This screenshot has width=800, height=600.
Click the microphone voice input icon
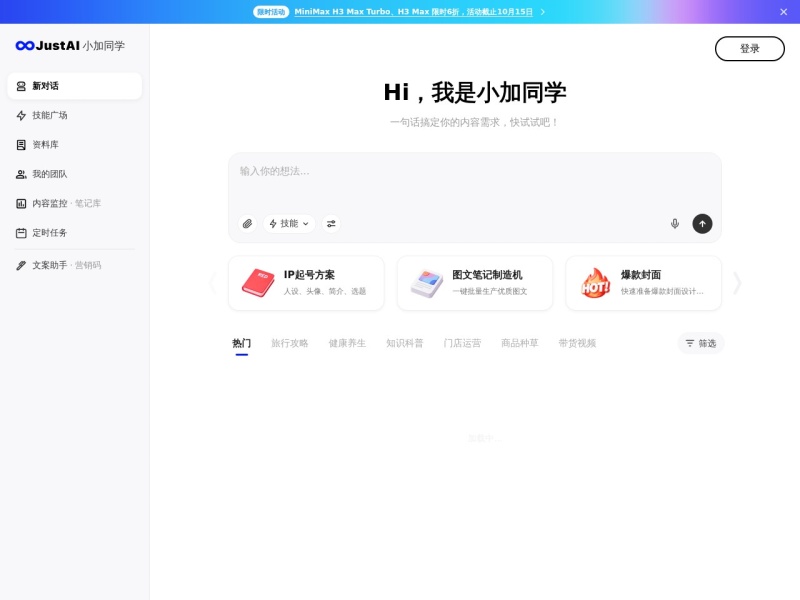pyautogui.click(x=674, y=223)
